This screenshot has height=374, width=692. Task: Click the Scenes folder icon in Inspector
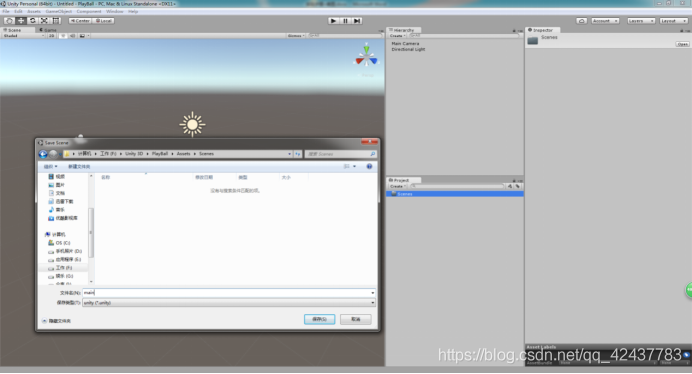pyautogui.click(x=533, y=41)
